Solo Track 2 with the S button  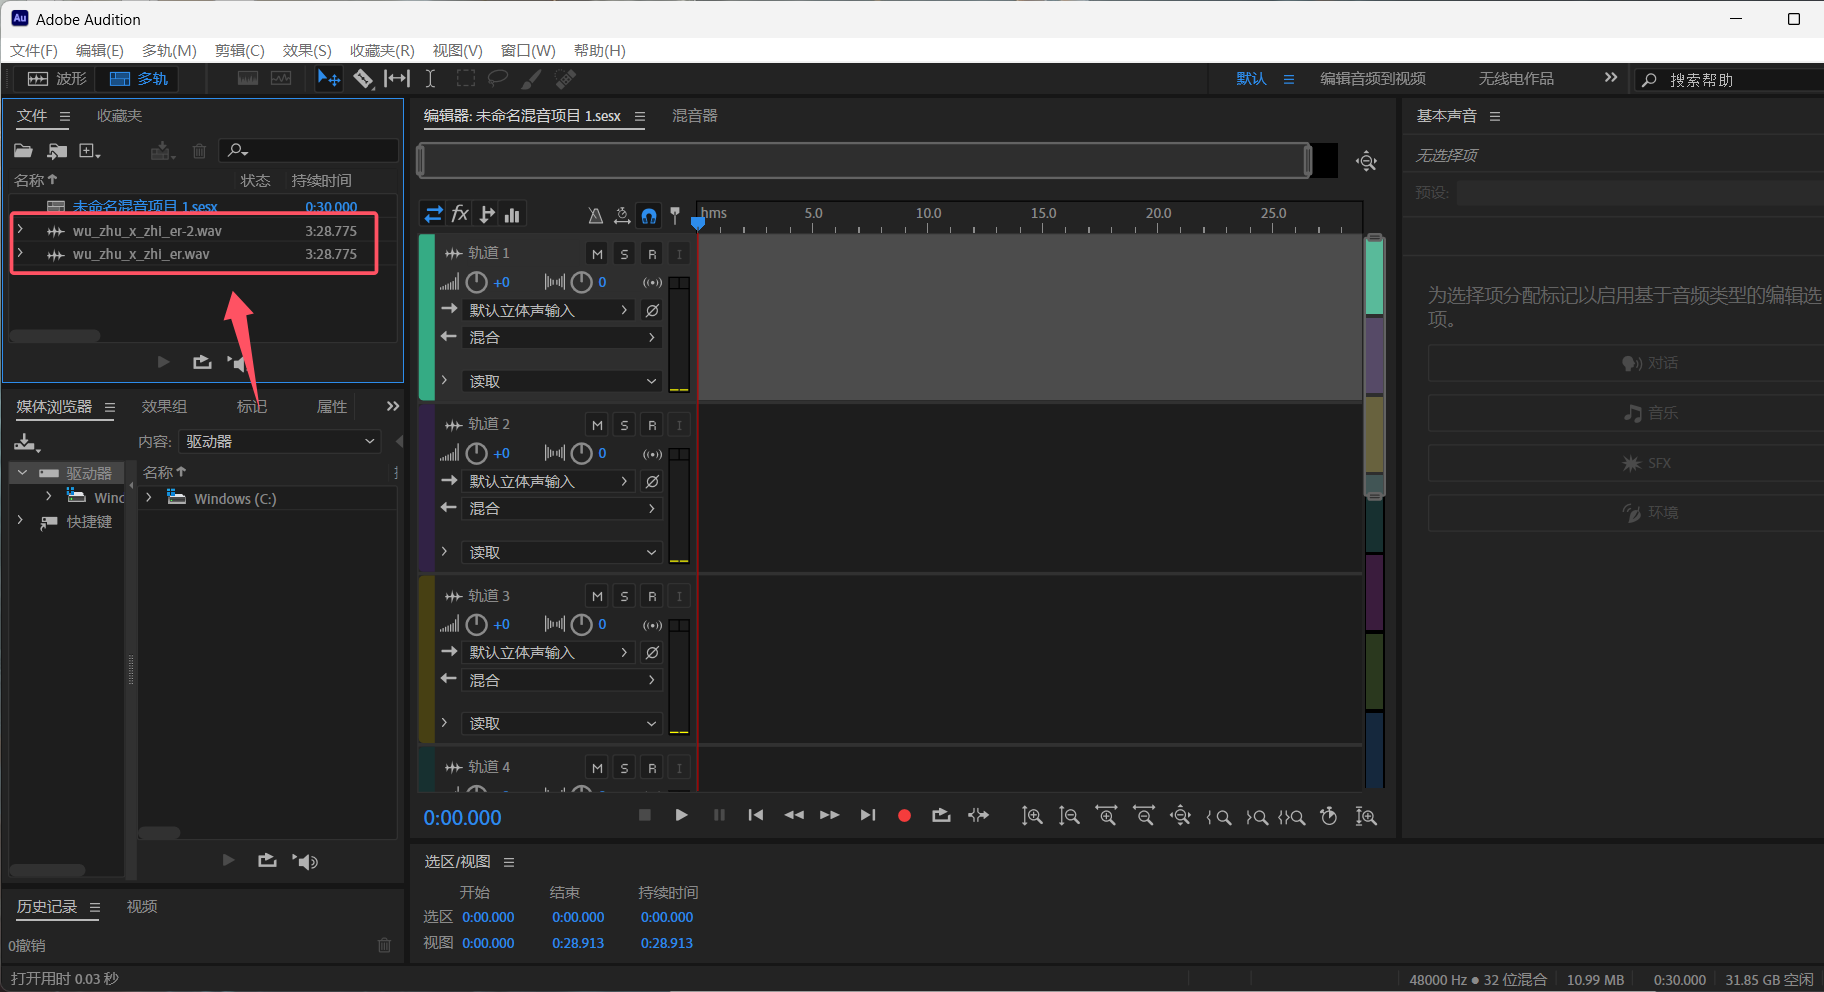pos(624,425)
